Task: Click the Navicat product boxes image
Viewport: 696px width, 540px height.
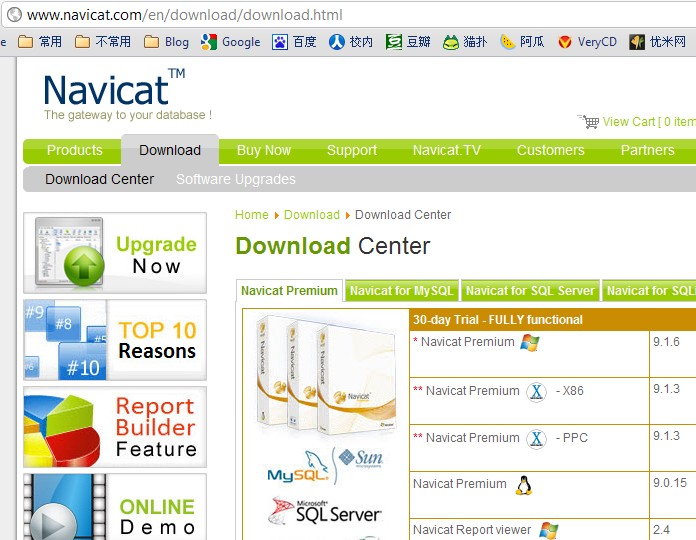Action: tap(326, 376)
